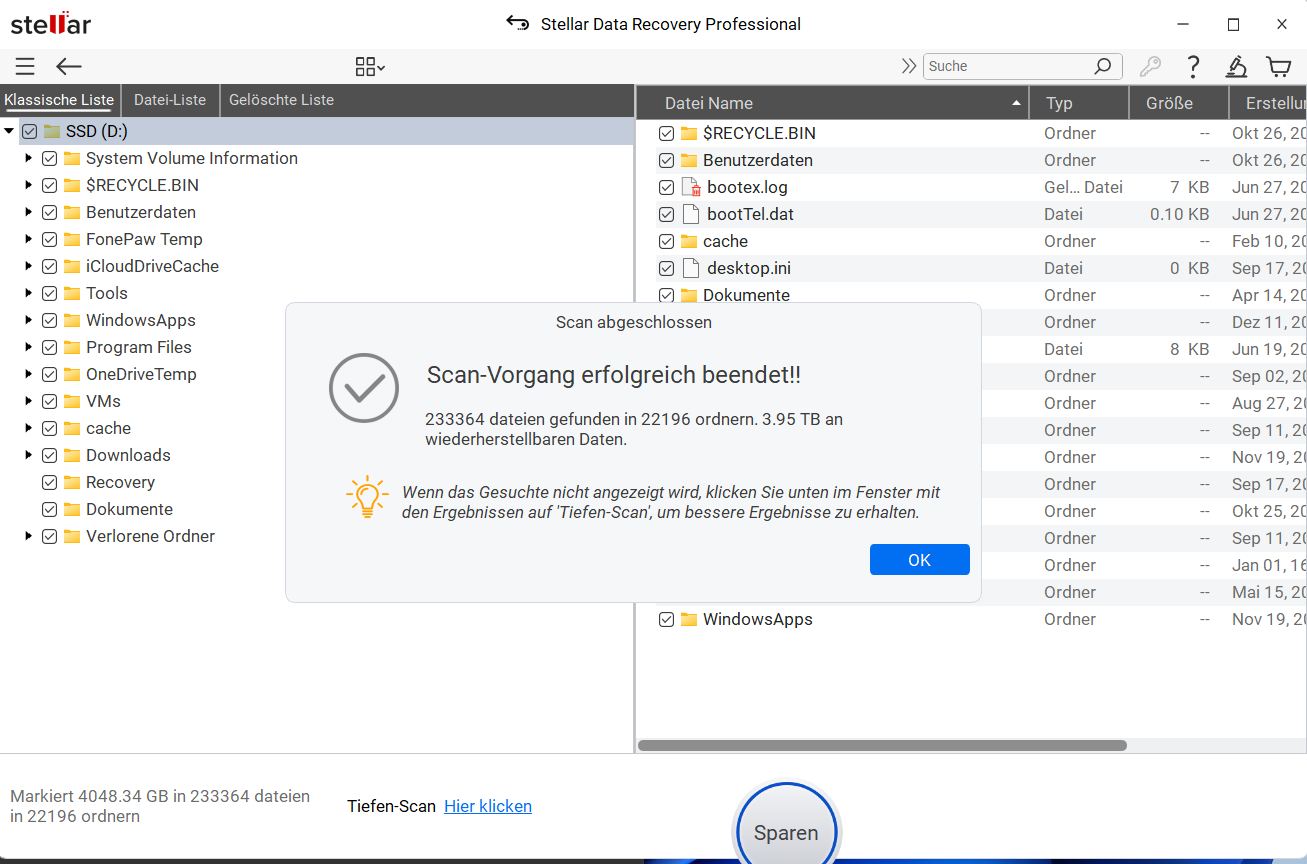Uncheck System Volume Information checkbox
The height and width of the screenshot is (864, 1307).
(x=49, y=158)
